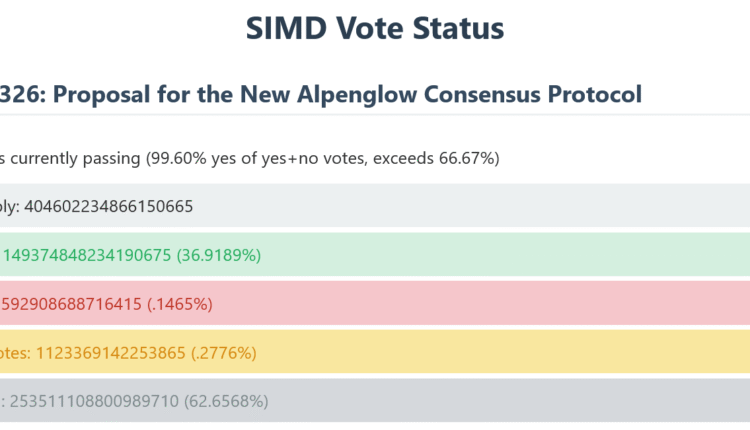The height and width of the screenshot is (430, 750).
Task: Click the Alpenglow Consensus Protocol proposal heading
Action: (320, 95)
